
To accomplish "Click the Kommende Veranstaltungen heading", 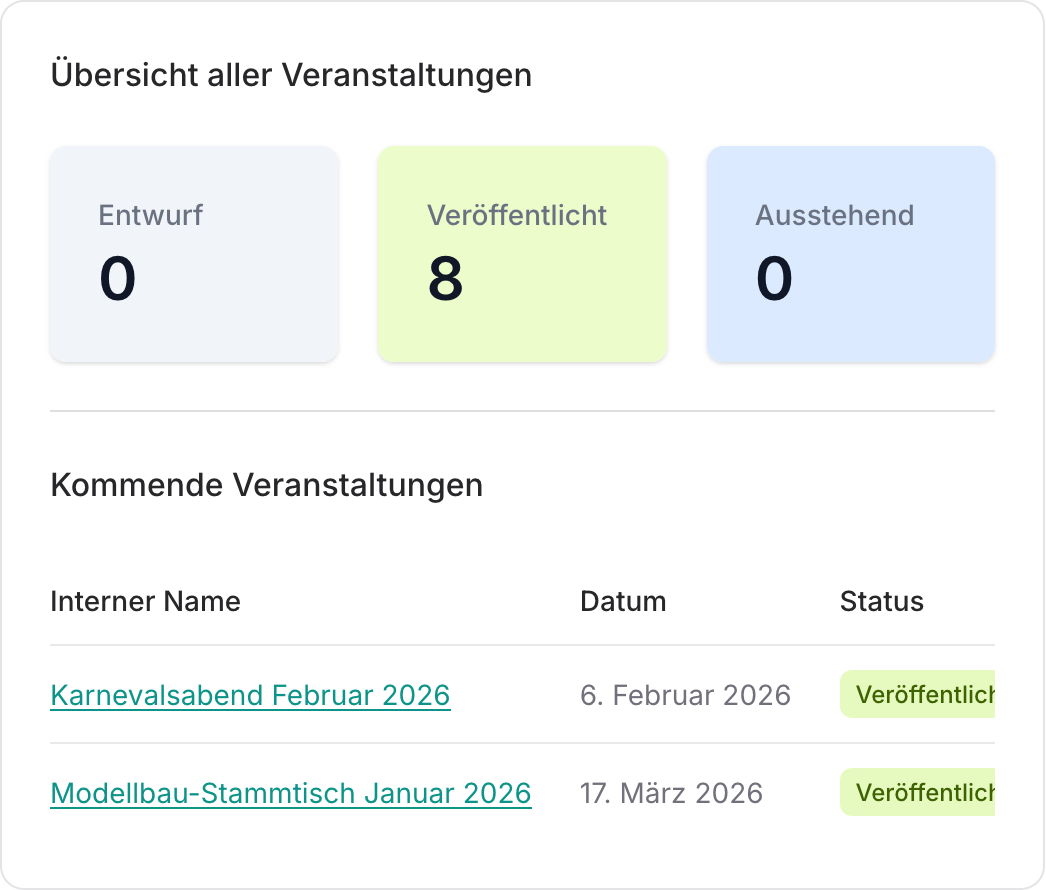I will pos(267,485).
